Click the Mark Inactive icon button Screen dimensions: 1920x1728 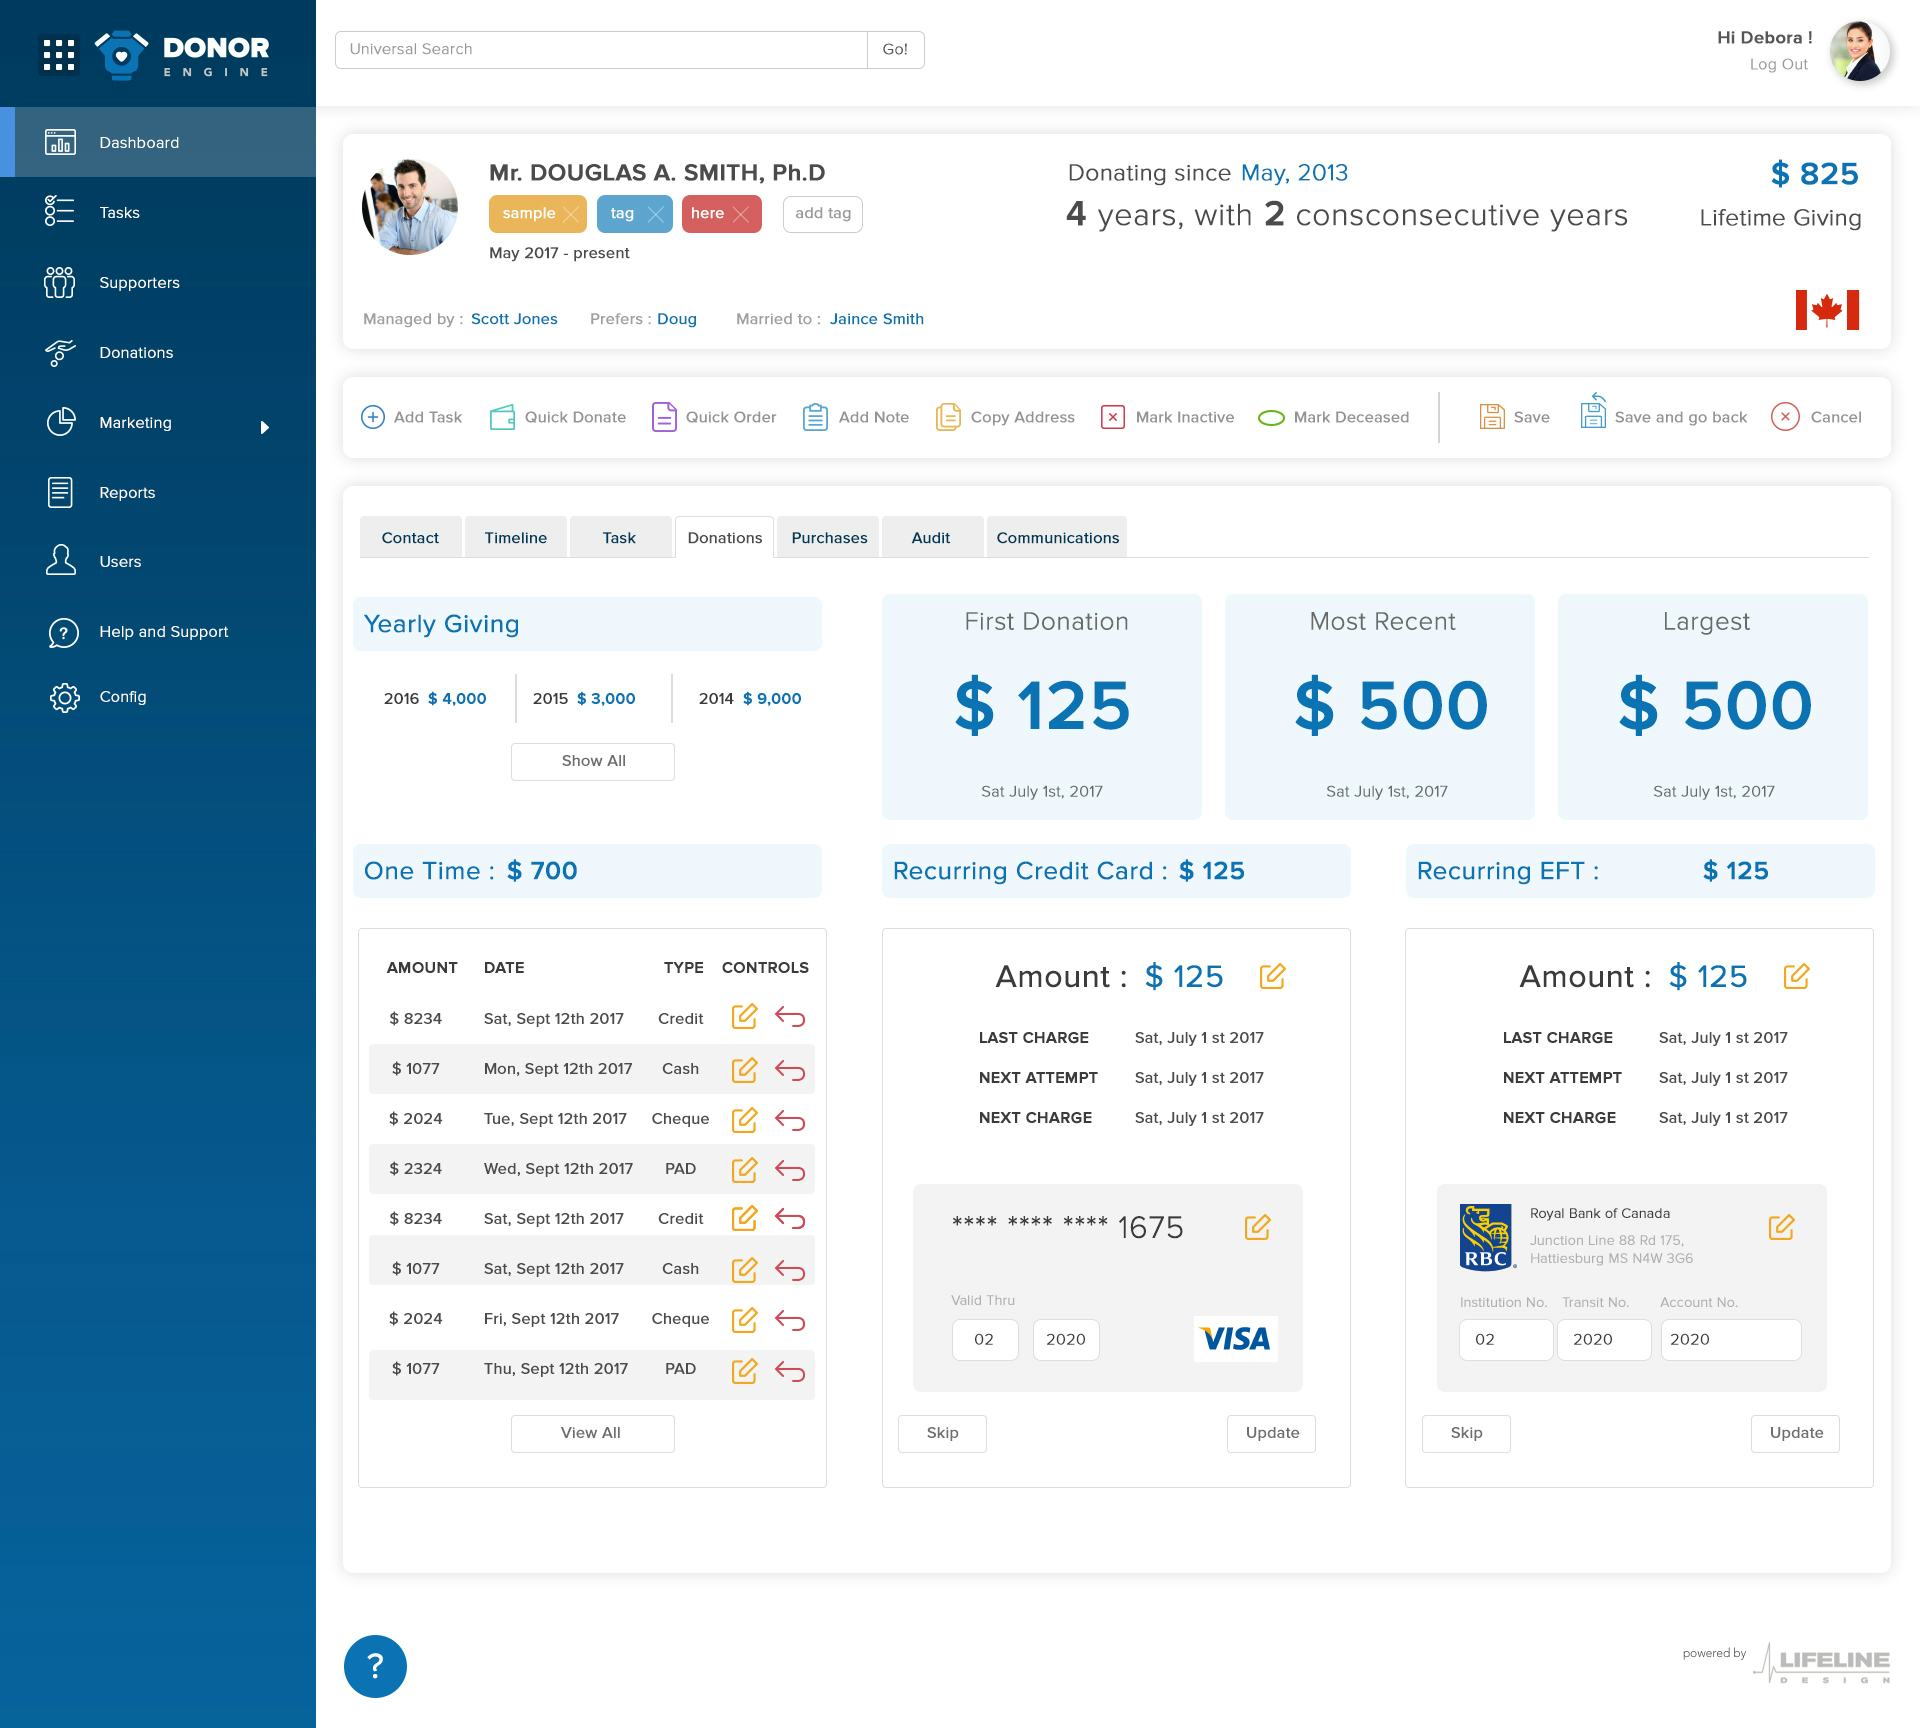[1109, 415]
